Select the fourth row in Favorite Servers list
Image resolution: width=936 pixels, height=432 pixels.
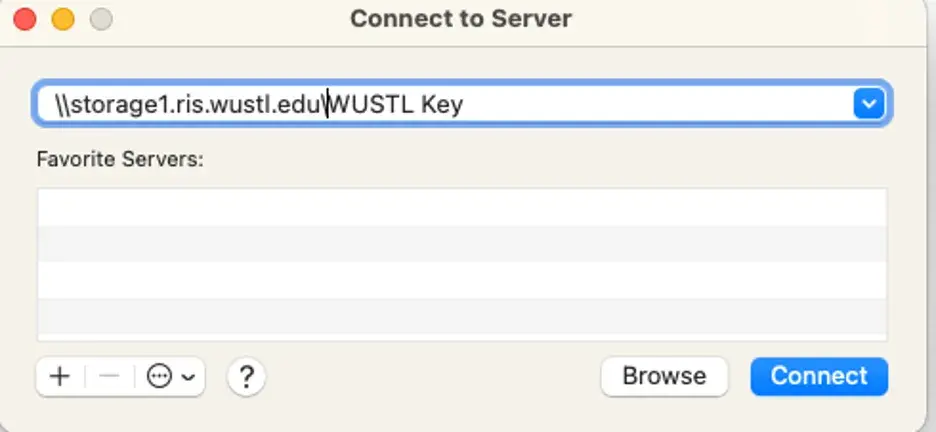pyautogui.click(x=461, y=317)
